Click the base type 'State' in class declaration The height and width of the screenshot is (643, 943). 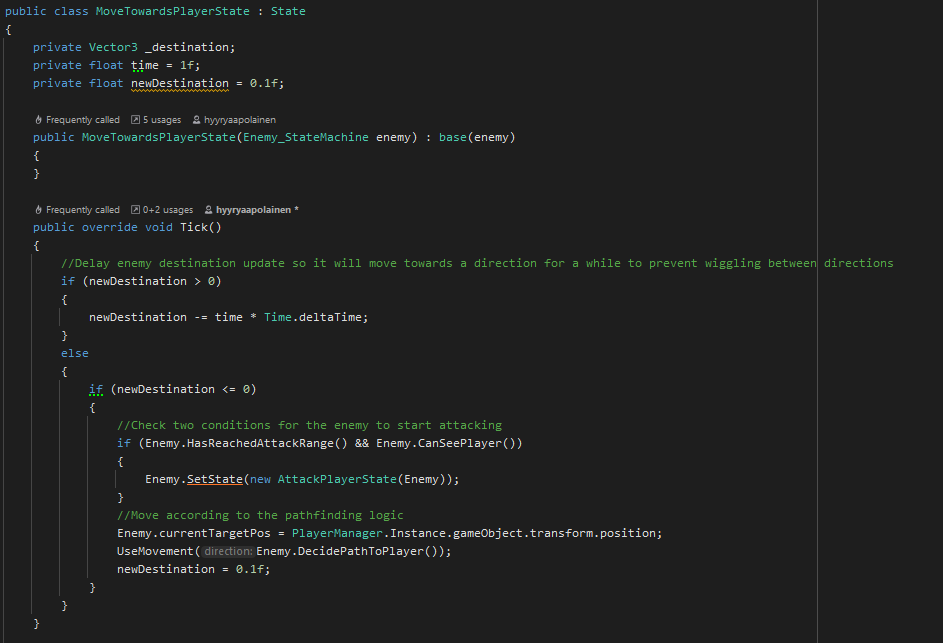pos(287,11)
